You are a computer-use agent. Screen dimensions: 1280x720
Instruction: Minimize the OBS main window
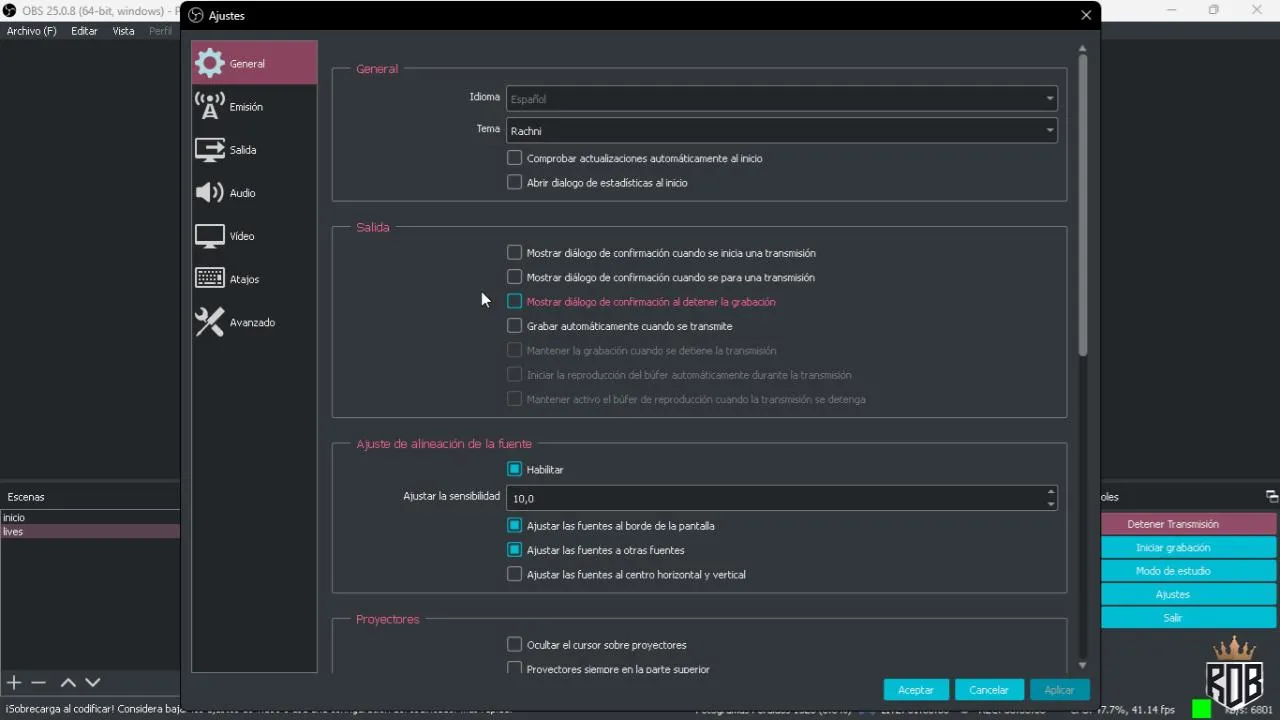click(x=1173, y=10)
